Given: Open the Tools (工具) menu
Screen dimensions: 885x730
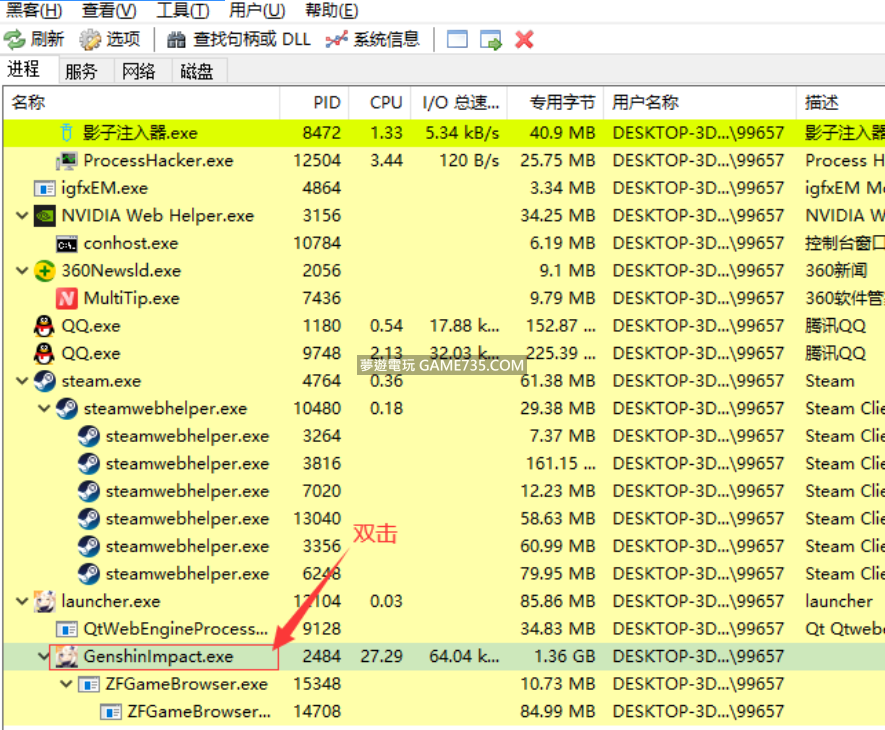Looking at the screenshot, I should pyautogui.click(x=183, y=11).
